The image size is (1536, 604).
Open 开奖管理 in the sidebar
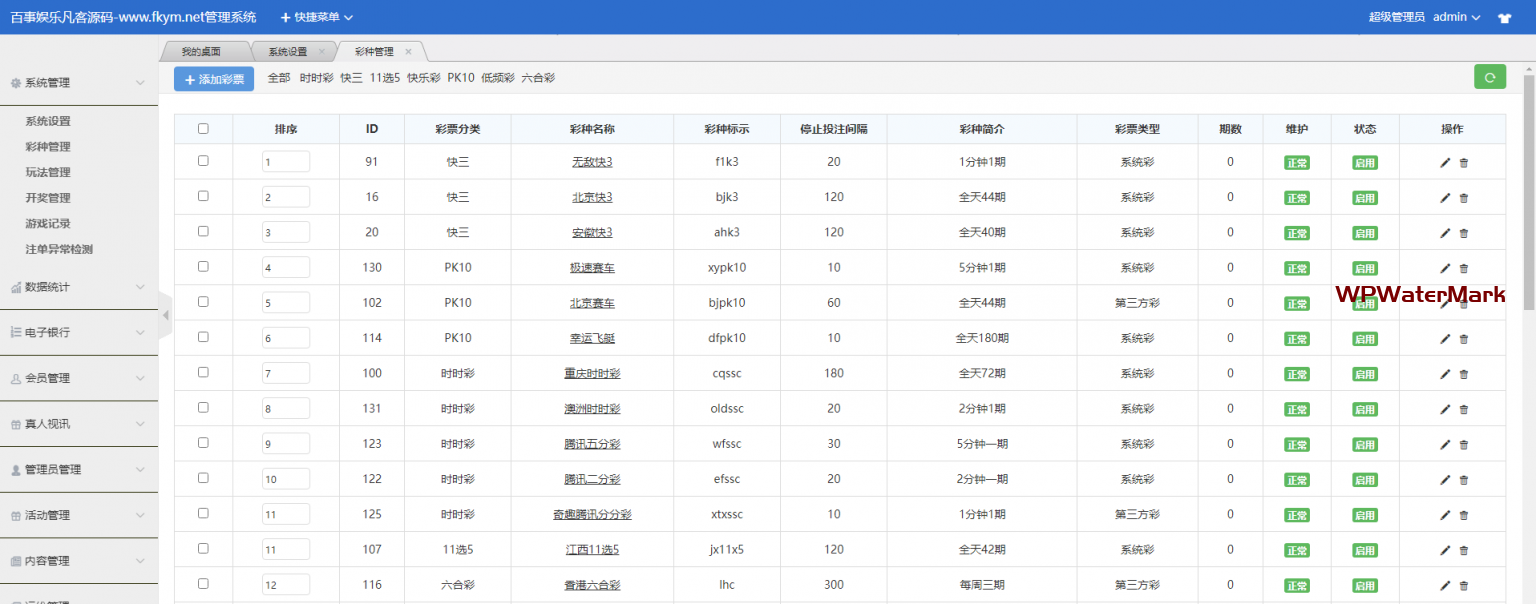(48, 198)
